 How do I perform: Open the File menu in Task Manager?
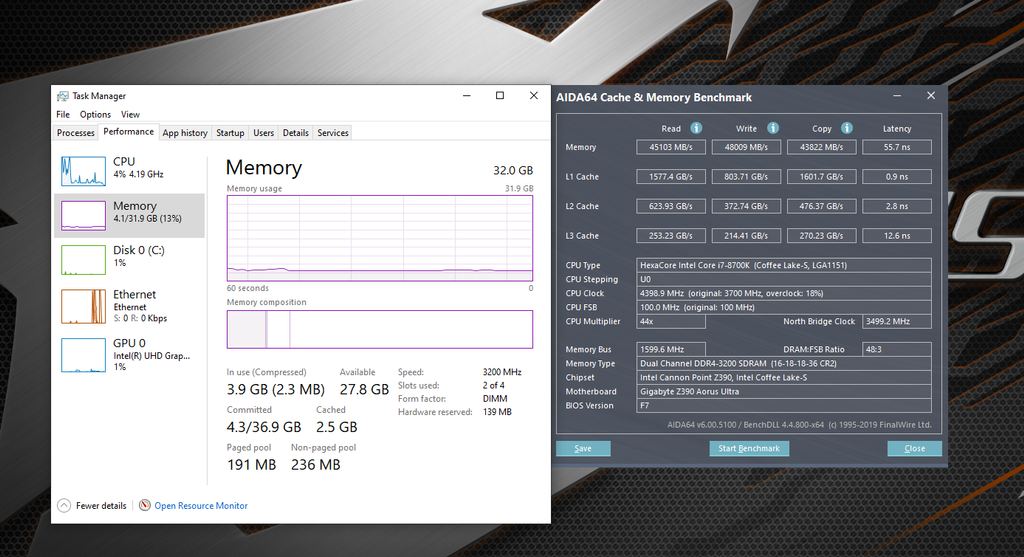tap(63, 114)
